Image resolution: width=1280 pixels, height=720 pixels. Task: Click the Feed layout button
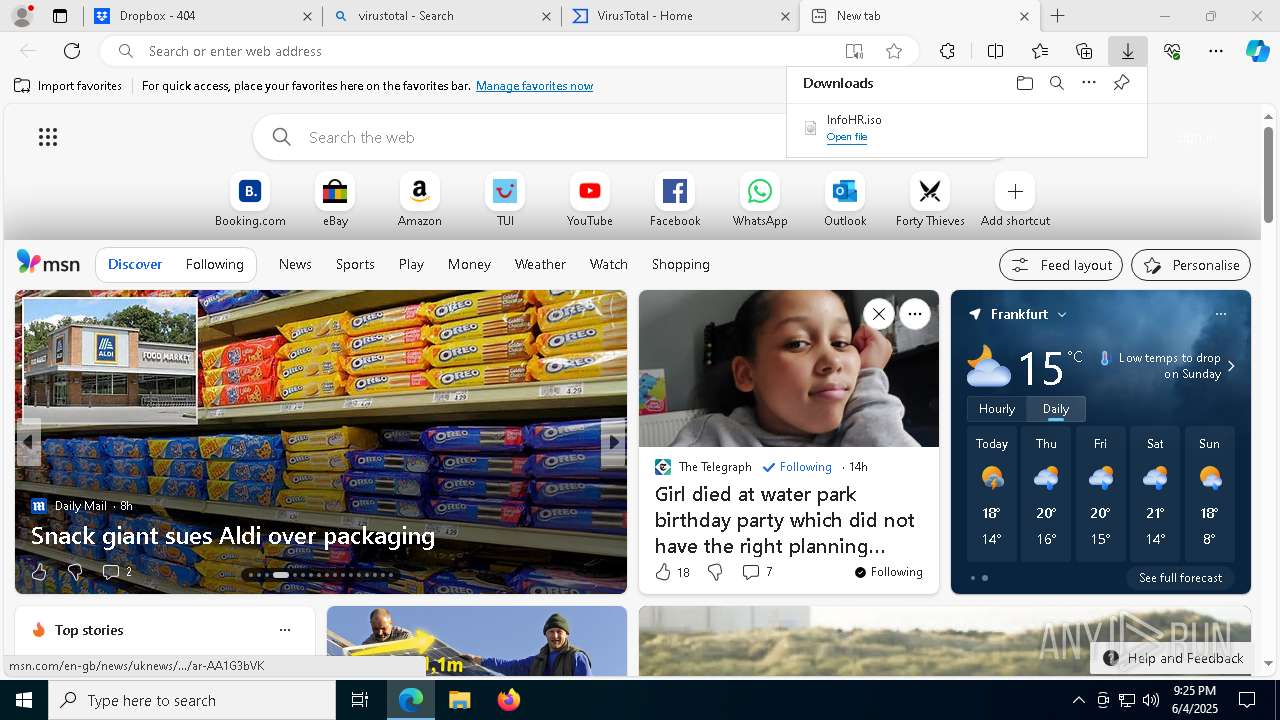(x=1061, y=265)
